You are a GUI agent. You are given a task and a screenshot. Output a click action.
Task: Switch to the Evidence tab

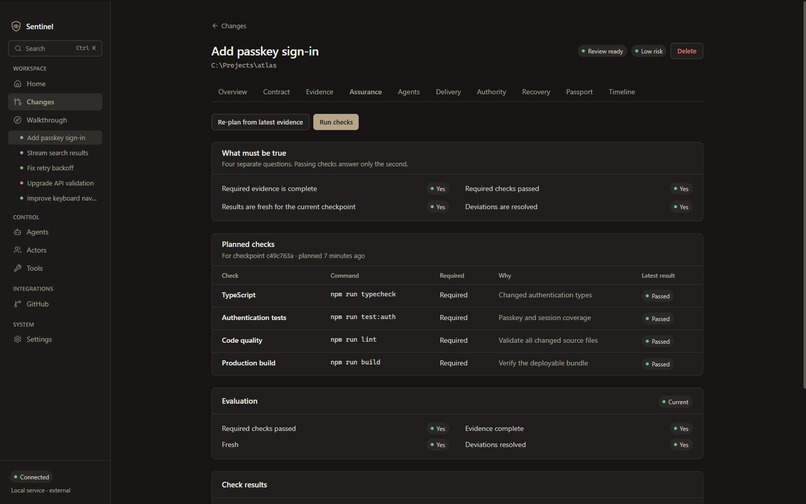pyautogui.click(x=319, y=92)
